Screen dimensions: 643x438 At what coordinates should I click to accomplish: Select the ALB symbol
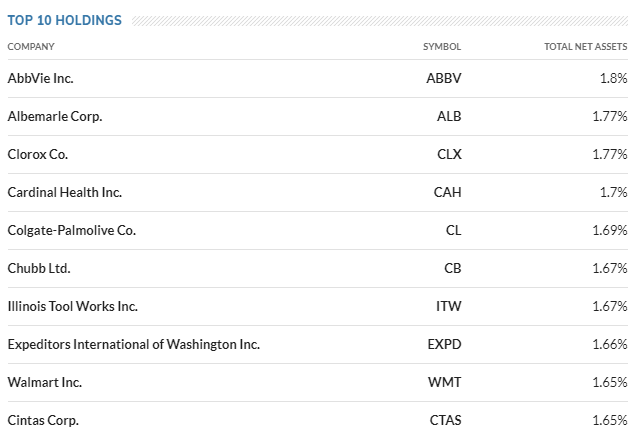coord(449,116)
